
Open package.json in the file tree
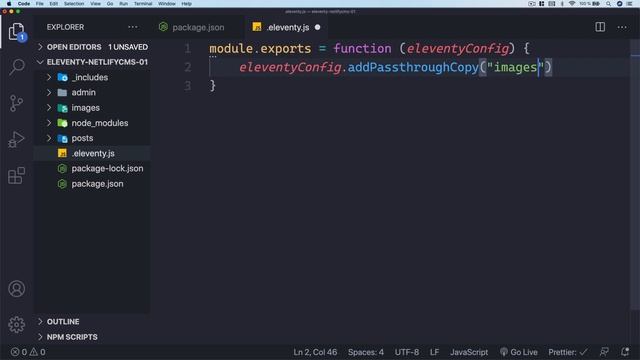click(92, 184)
